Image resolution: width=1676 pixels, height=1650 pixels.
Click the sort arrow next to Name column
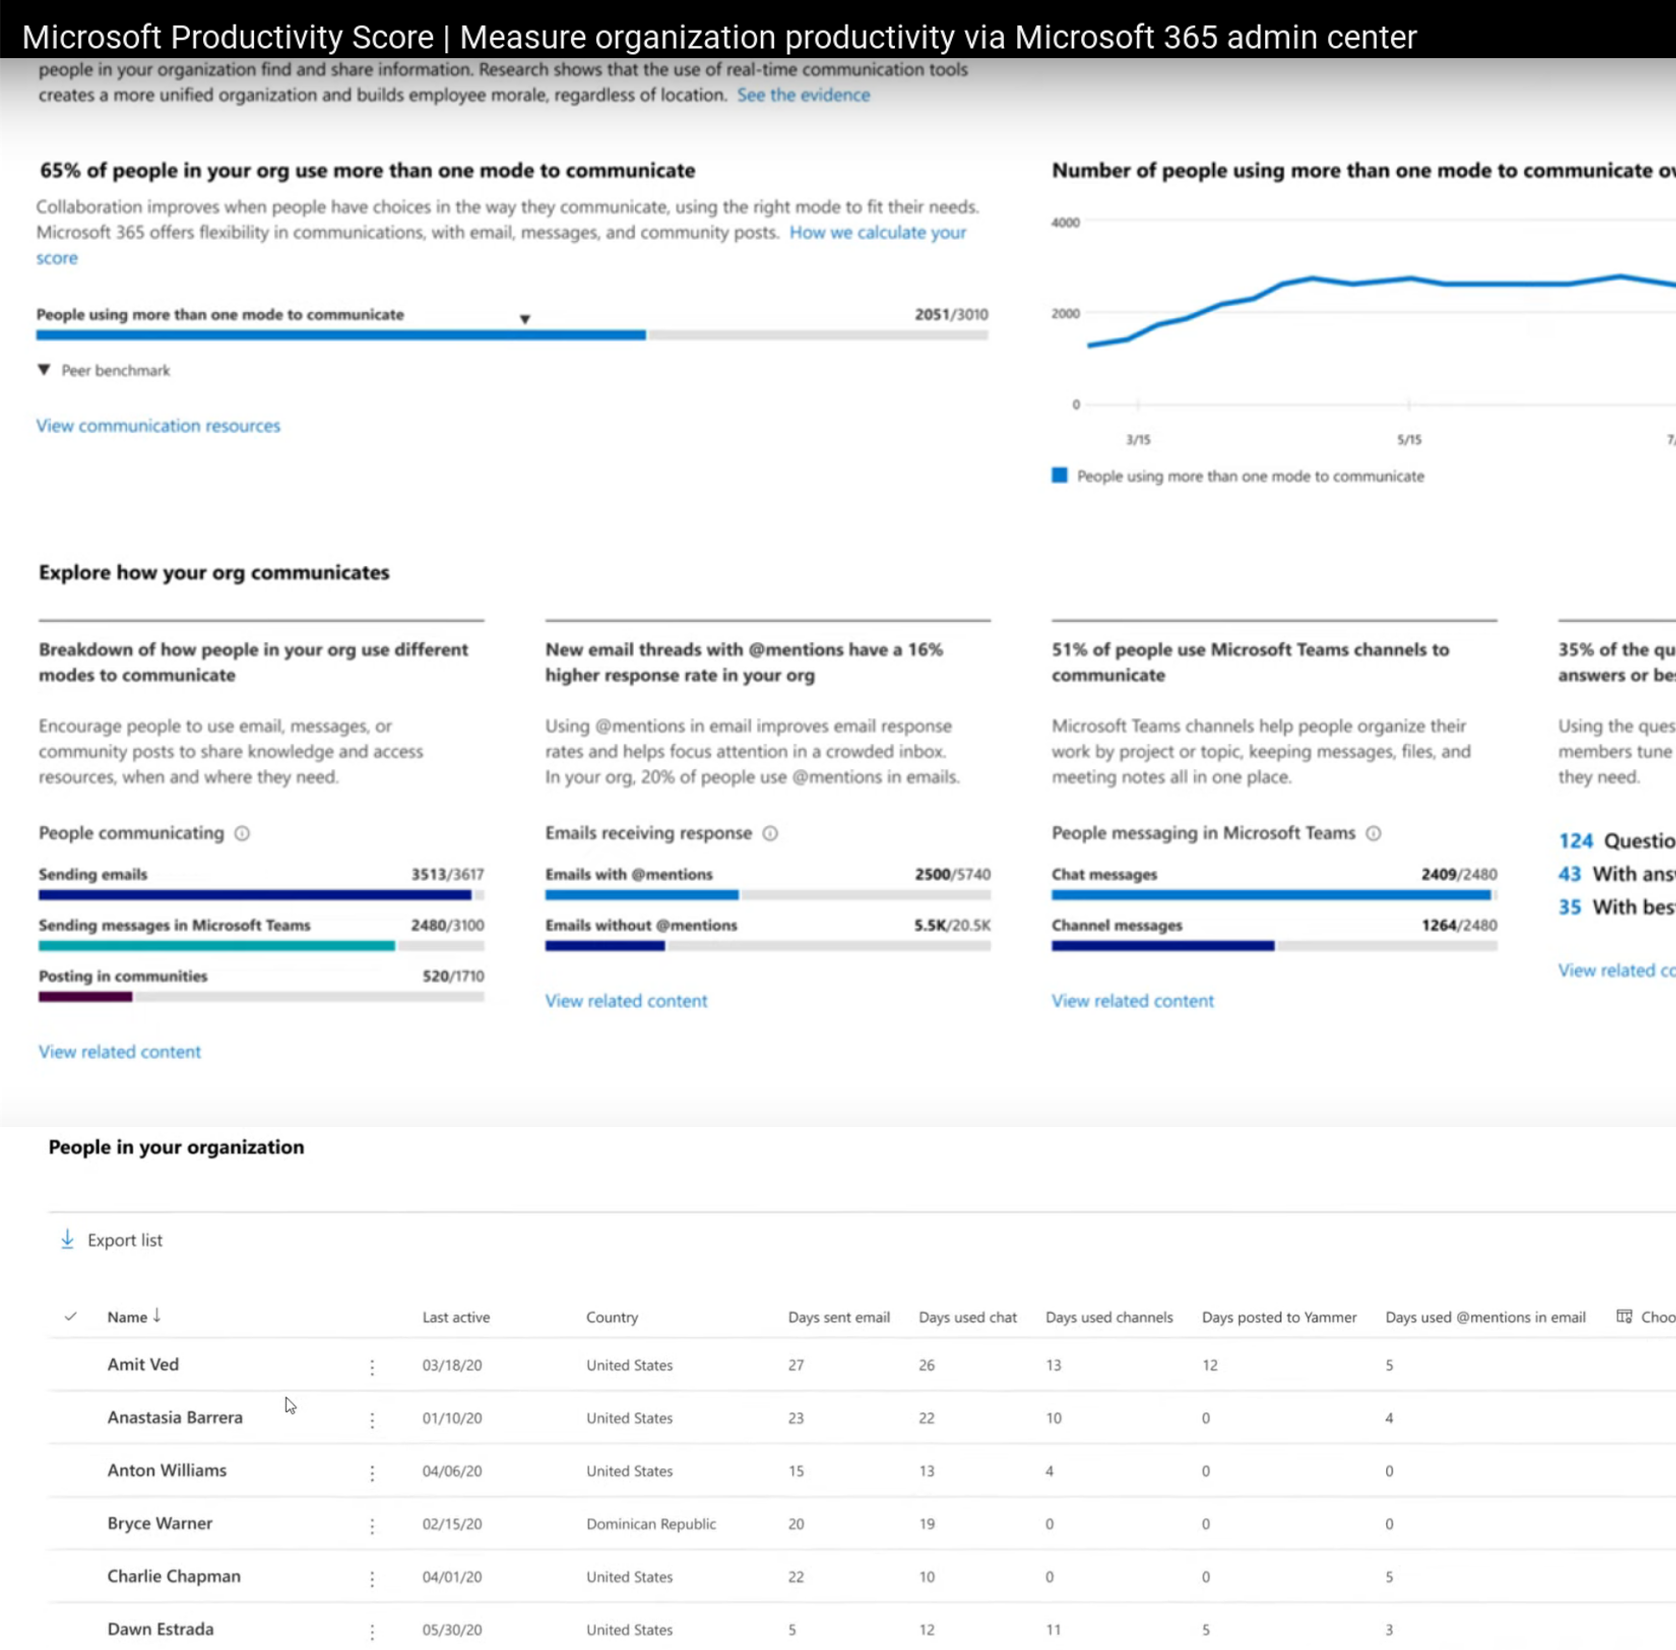pyautogui.click(x=157, y=1316)
